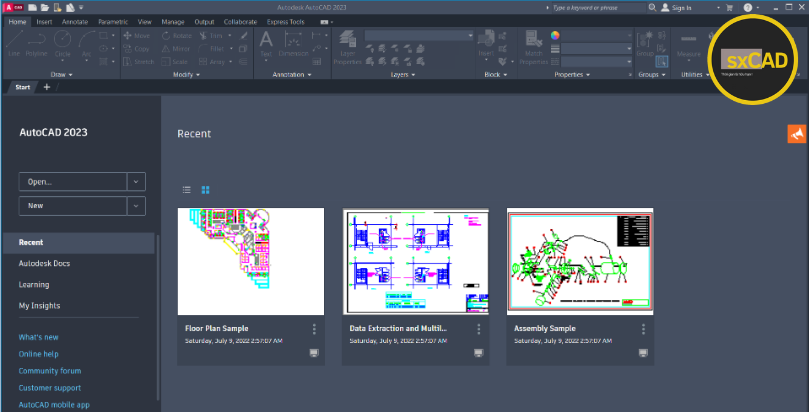Click the Help question mark icon
Image resolution: width=809 pixels, height=412 pixels.
(748, 7)
